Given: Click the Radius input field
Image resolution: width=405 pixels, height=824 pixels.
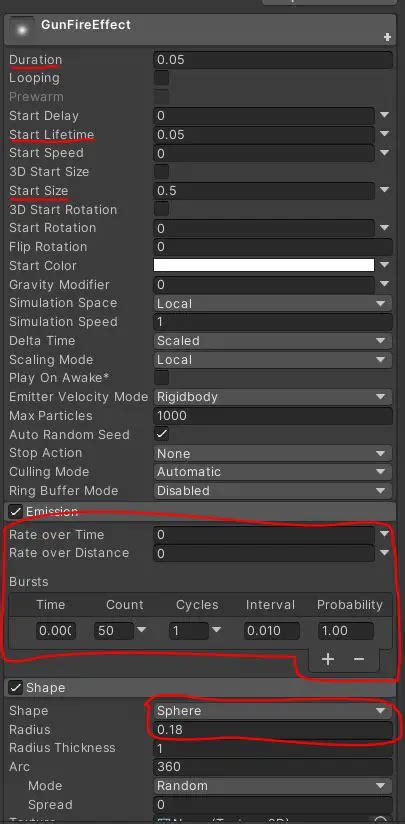Looking at the screenshot, I should pyautogui.click(x=273, y=729).
